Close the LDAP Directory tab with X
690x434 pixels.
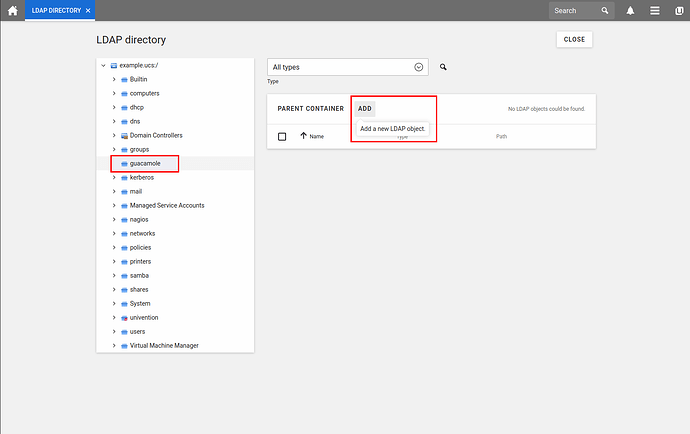pyautogui.click(x=88, y=10)
